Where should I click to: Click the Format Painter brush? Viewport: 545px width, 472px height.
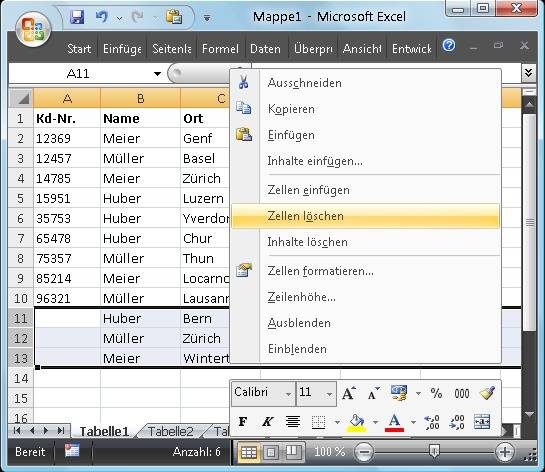coord(487,393)
